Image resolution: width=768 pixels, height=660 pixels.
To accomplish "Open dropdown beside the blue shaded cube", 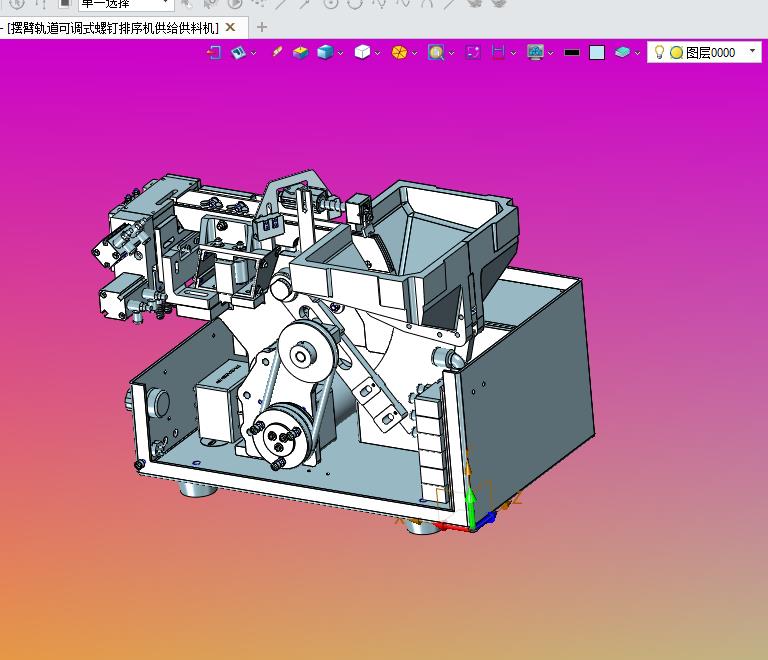I will pos(340,53).
